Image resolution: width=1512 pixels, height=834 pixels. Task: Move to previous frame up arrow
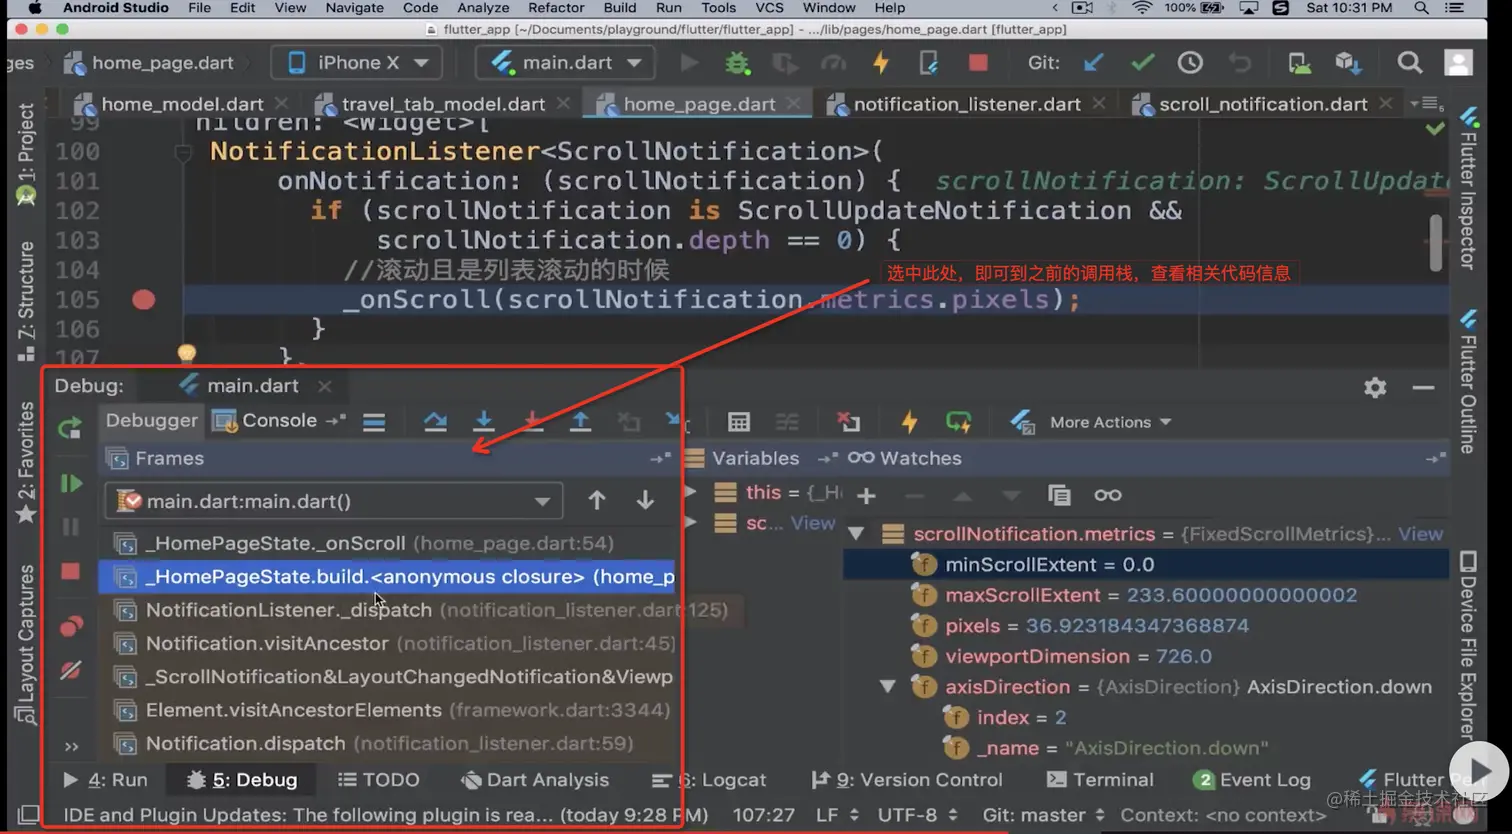(597, 500)
